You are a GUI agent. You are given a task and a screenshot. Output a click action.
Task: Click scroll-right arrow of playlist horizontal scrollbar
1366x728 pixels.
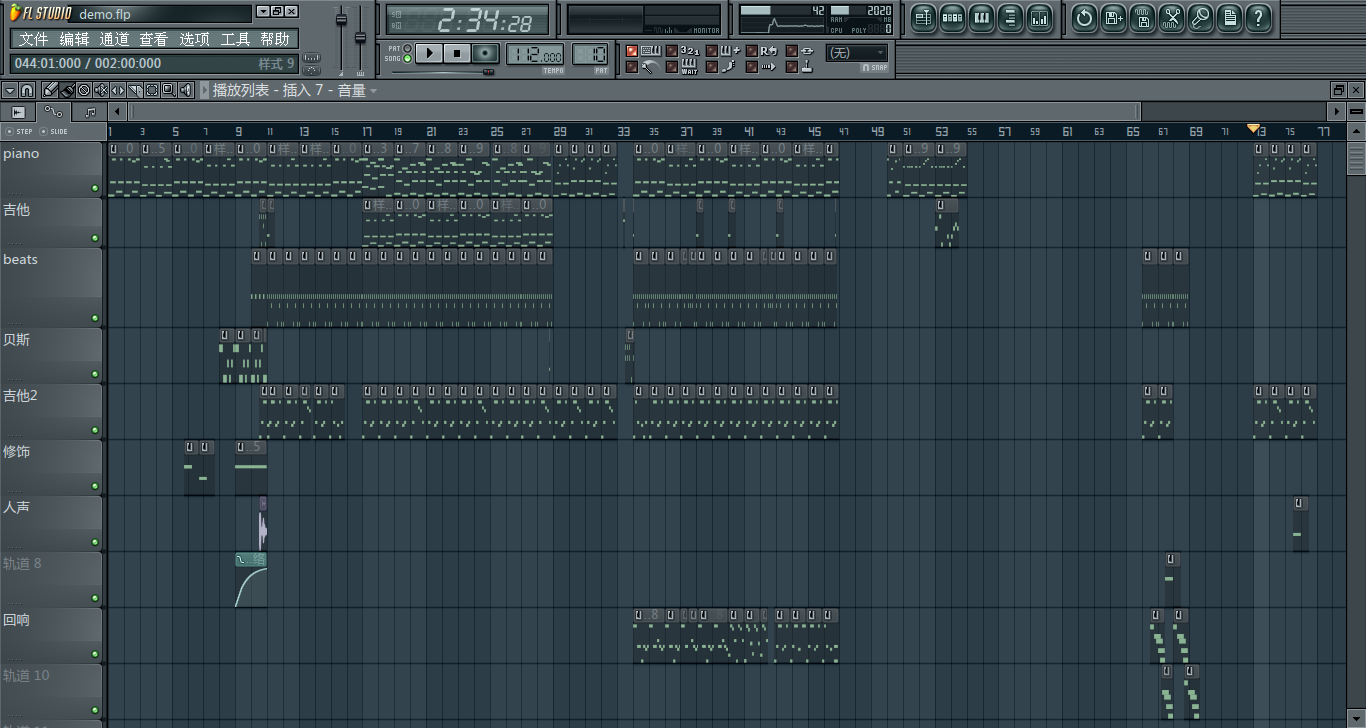1337,111
